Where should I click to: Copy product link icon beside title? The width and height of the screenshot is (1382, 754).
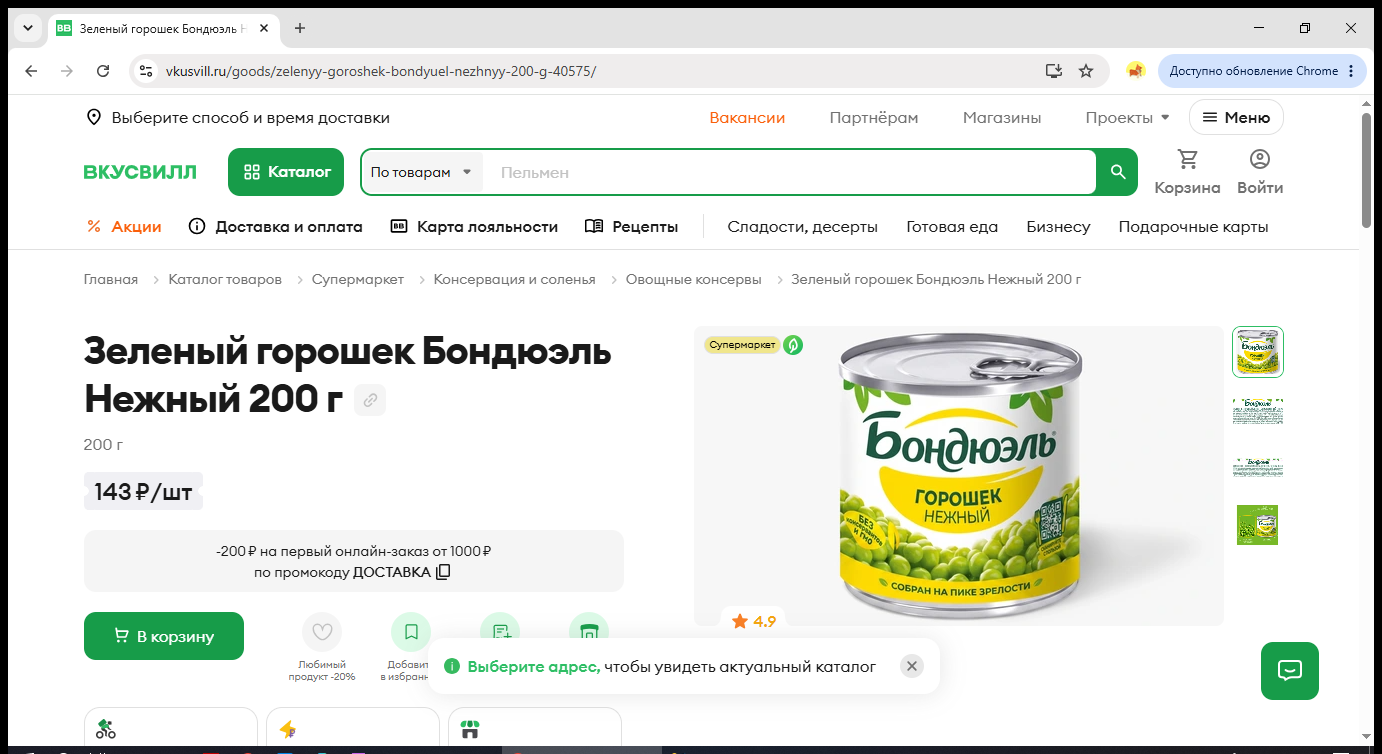pos(370,400)
